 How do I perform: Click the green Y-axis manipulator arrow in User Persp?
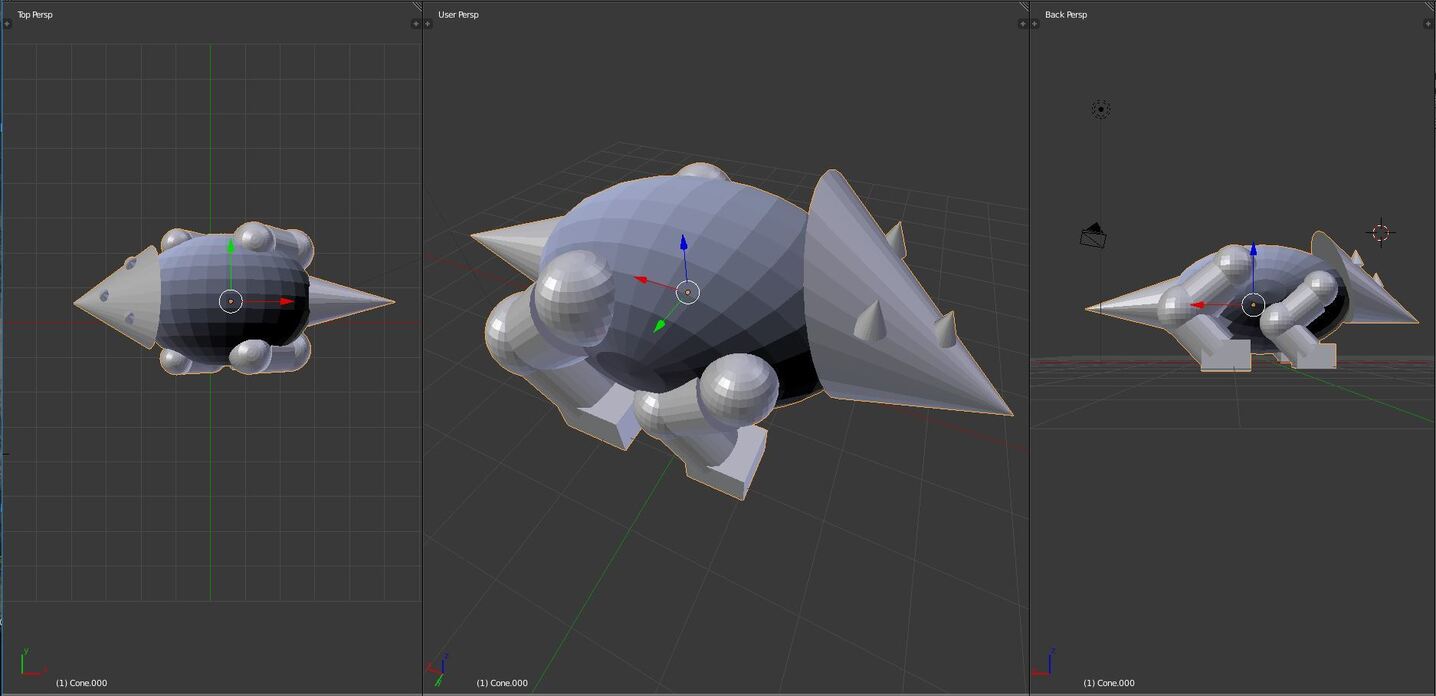(661, 325)
